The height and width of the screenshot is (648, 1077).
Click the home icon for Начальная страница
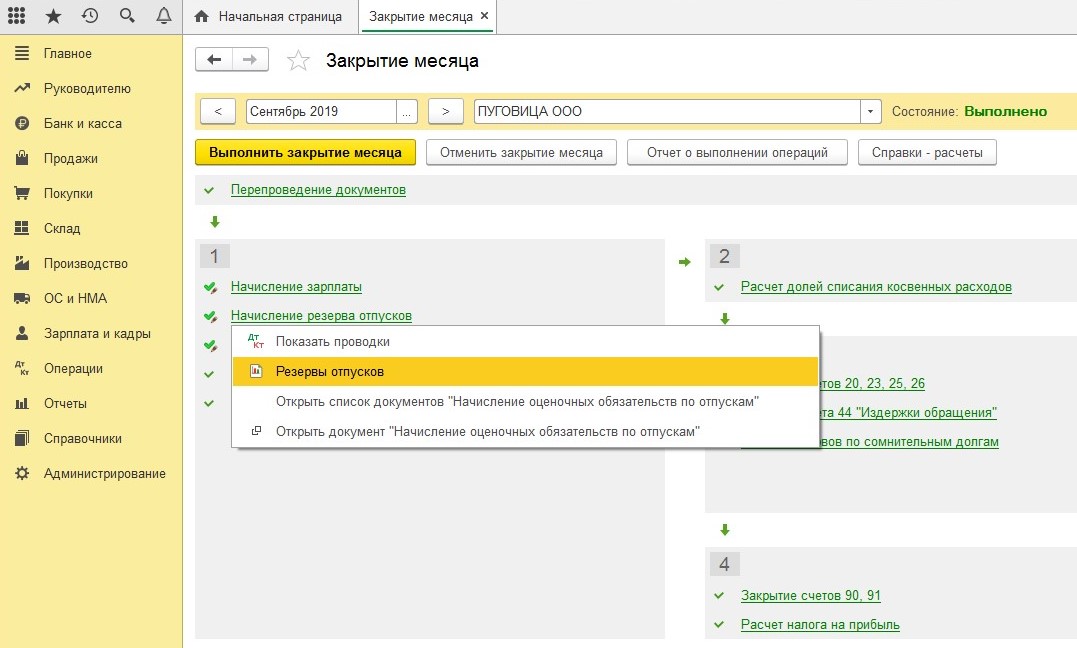(202, 17)
